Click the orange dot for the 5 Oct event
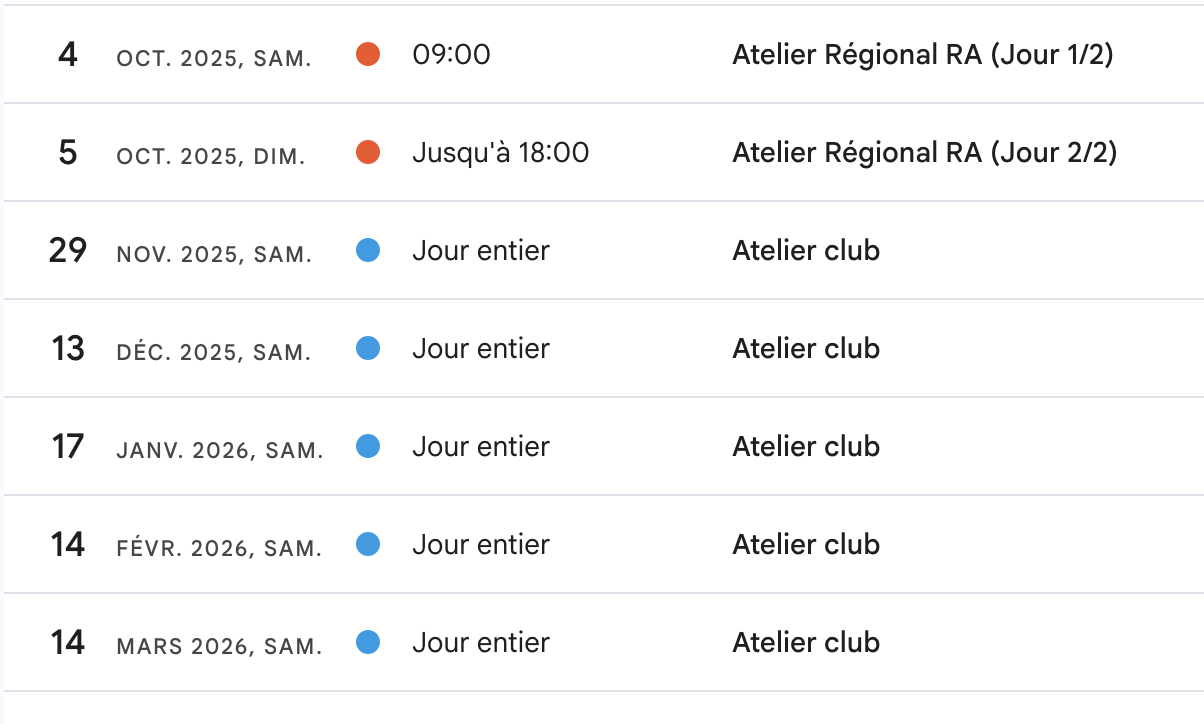 tap(368, 153)
